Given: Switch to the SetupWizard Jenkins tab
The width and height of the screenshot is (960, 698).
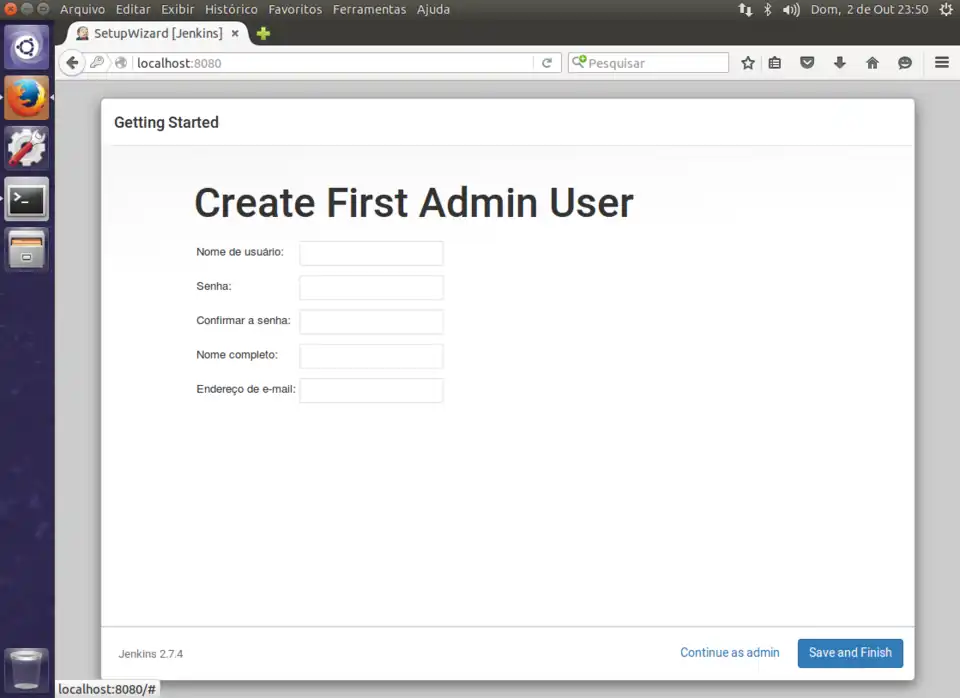Looking at the screenshot, I should [x=150, y=32].
